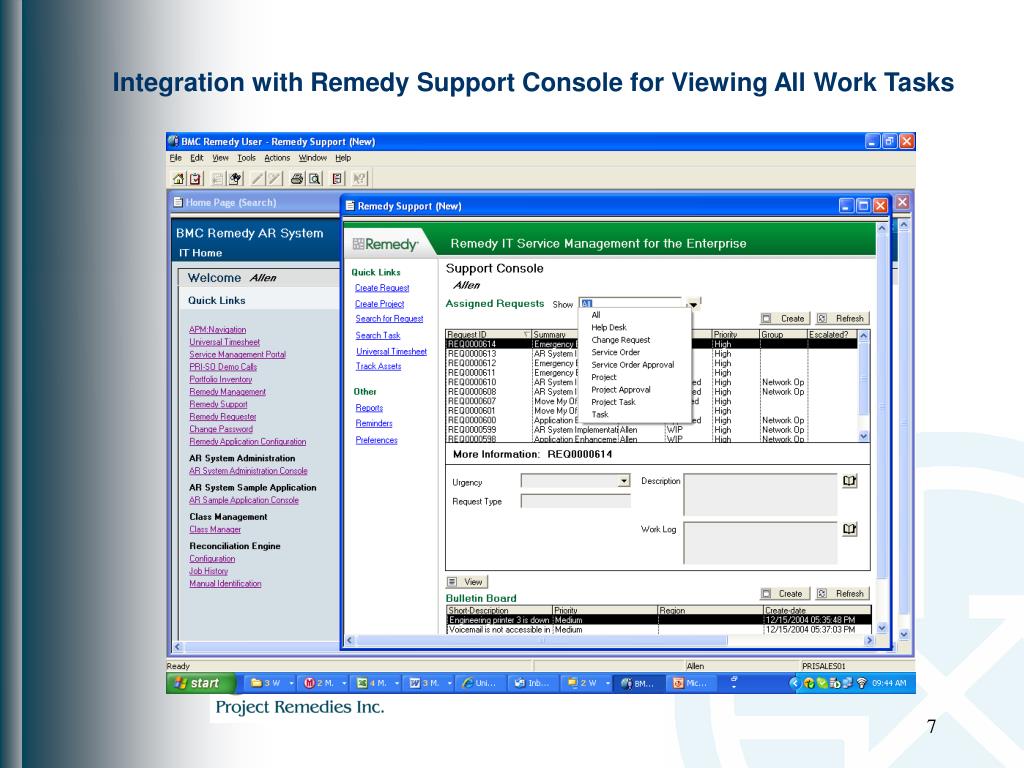1024x768 pixels.
Task: Click the wireless network tray icon
Action: (x=861, y=683)
